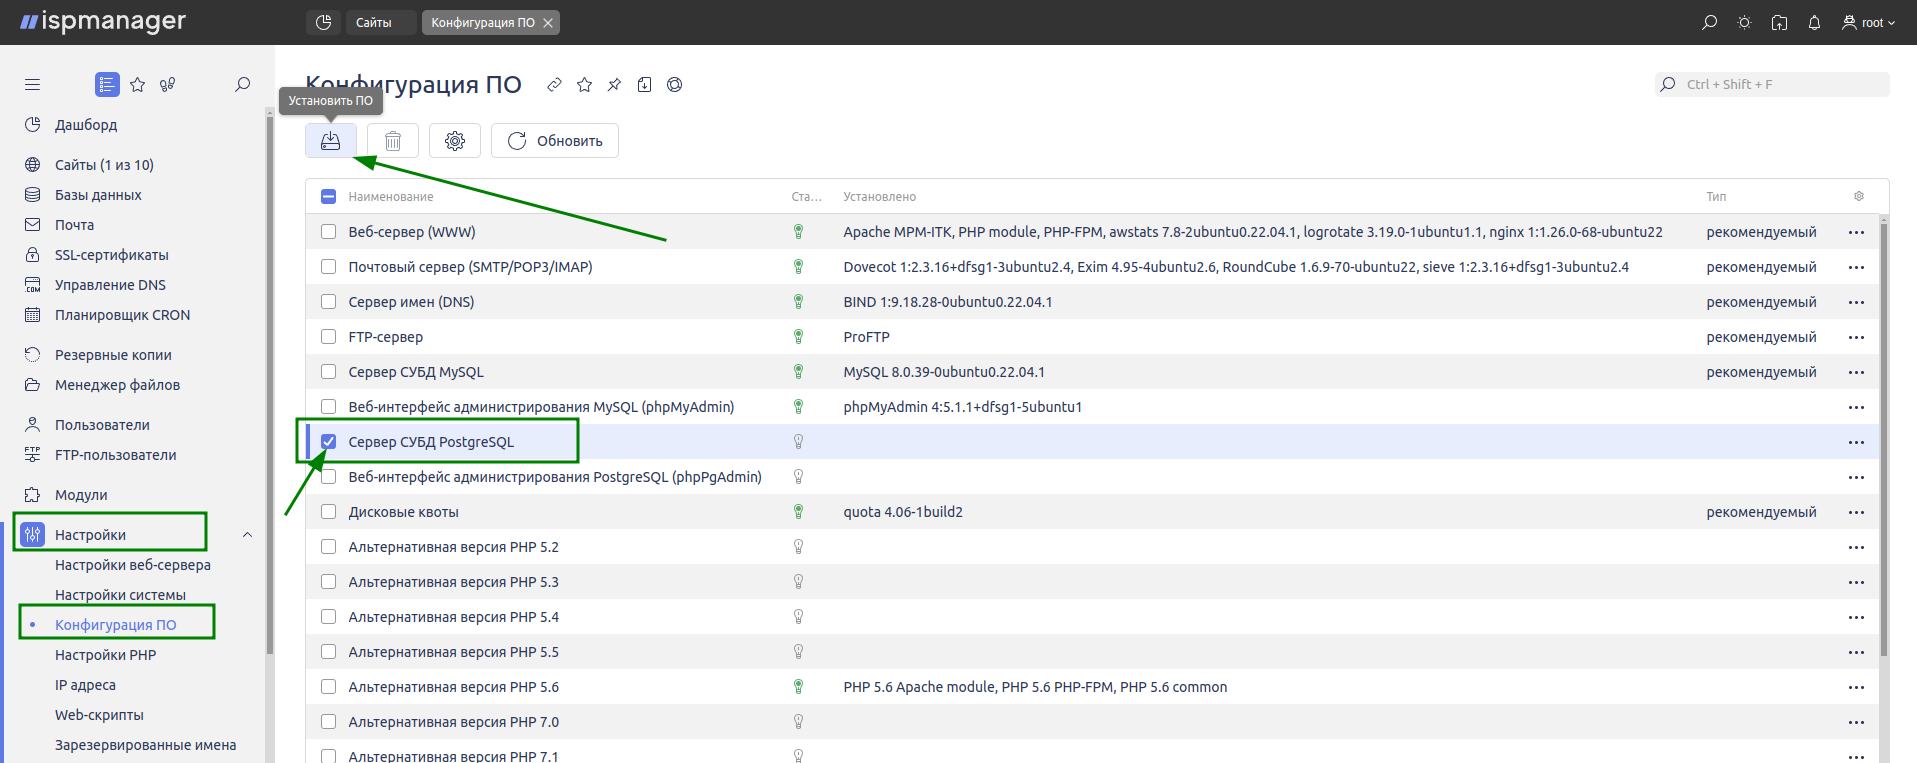The width and height of the screenshot is (1917, 763).
Task: Toggle the select-all header checkbox
Action: pyautogui.click(x=328, y=196)
